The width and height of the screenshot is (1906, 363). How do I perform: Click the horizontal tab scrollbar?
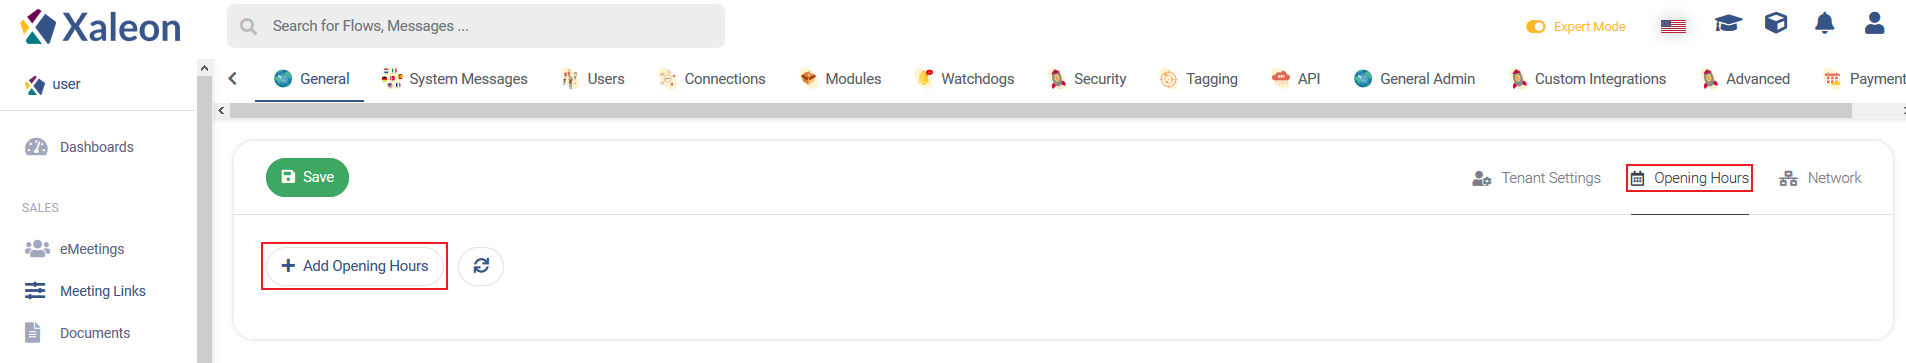(x=1040, y=111)
